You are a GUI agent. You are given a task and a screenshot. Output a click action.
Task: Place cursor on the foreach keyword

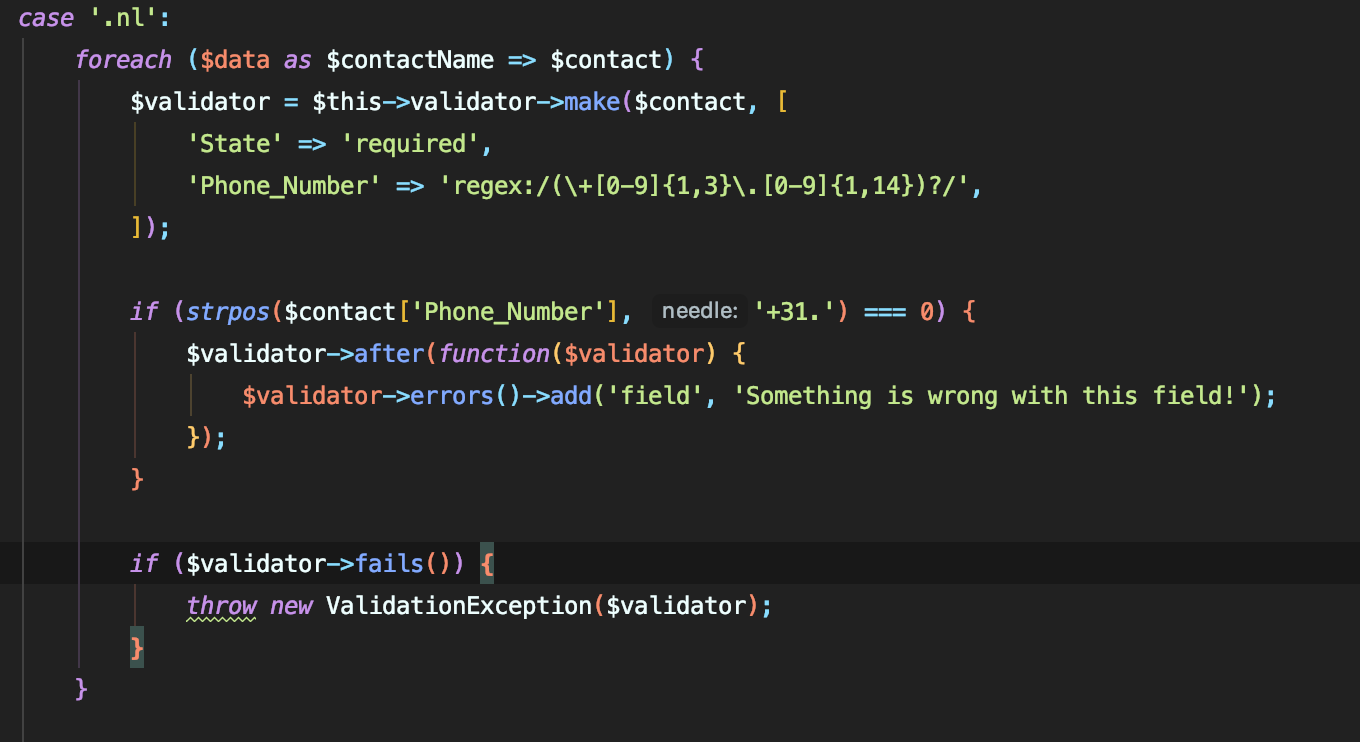pyautogui.click(x=123, y=60)
